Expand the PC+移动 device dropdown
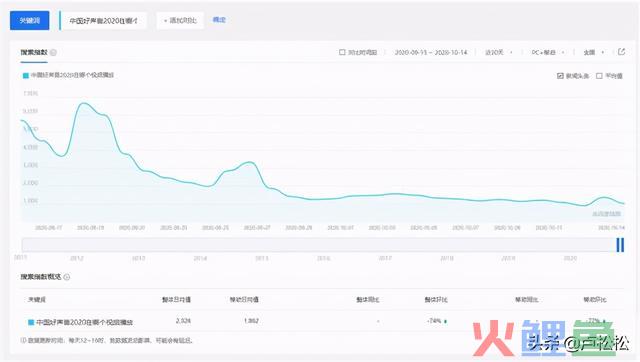This screenshot has height=362, width=640. click(548, 52)
